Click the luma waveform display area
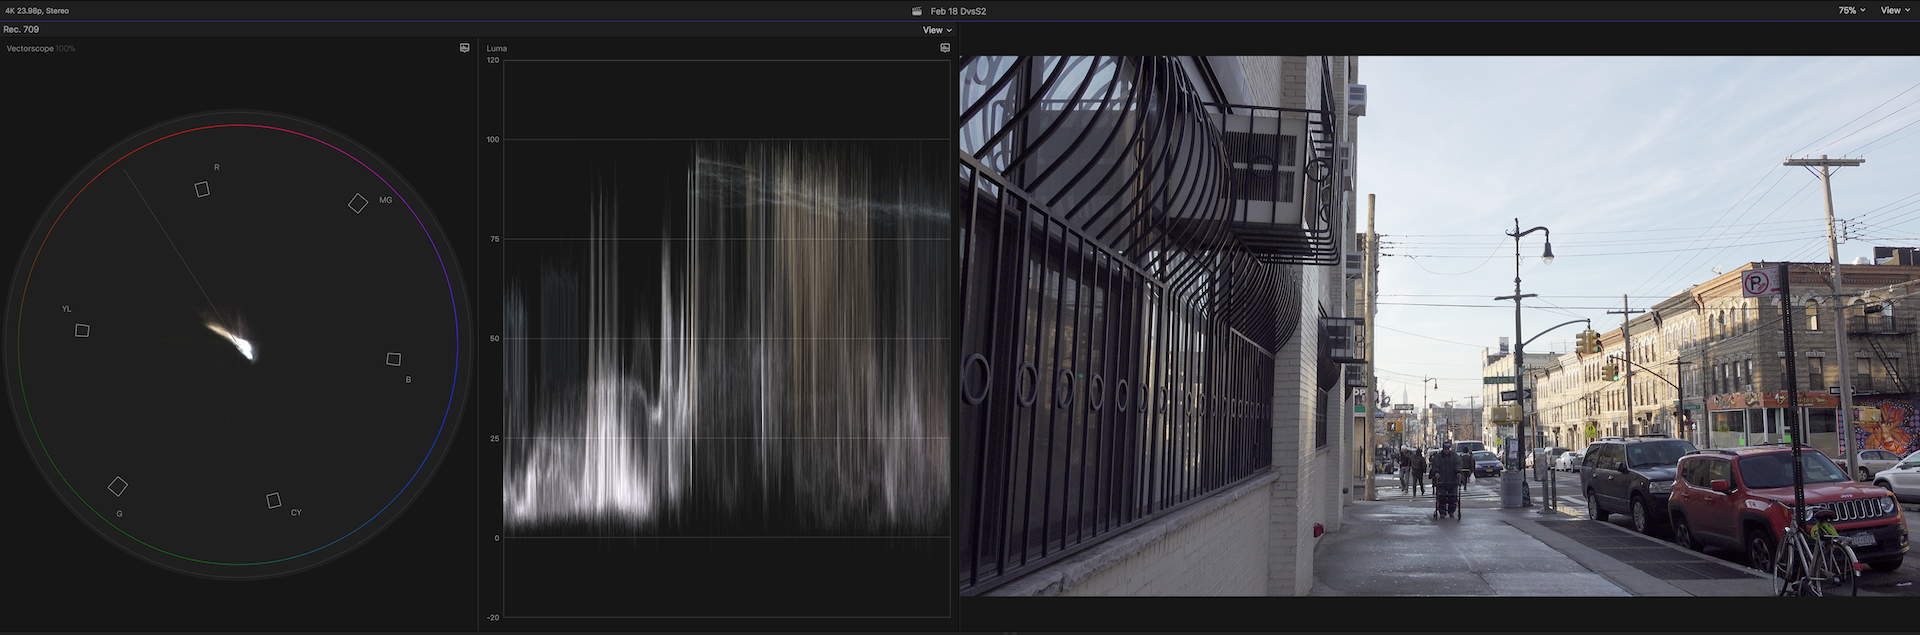The width and height of the screenshot is (1920, 635). 726,340
